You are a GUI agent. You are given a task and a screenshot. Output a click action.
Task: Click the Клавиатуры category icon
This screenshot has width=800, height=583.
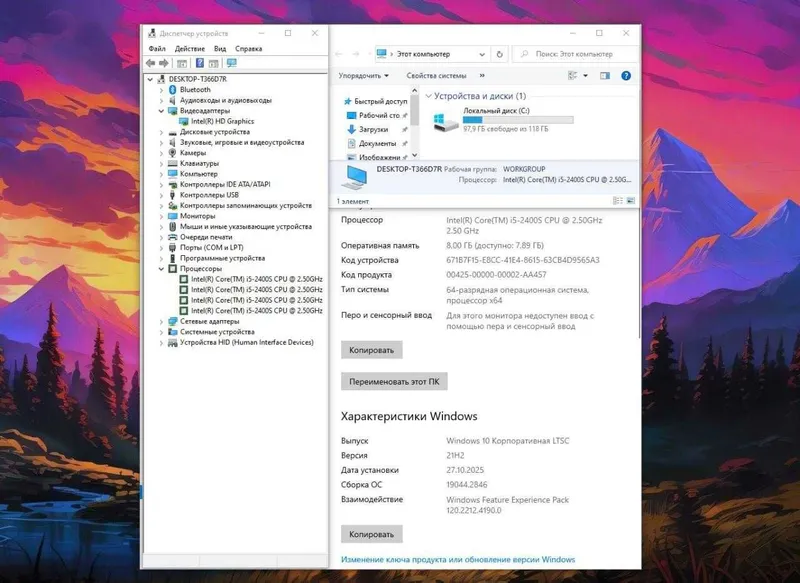pos(172,164)
